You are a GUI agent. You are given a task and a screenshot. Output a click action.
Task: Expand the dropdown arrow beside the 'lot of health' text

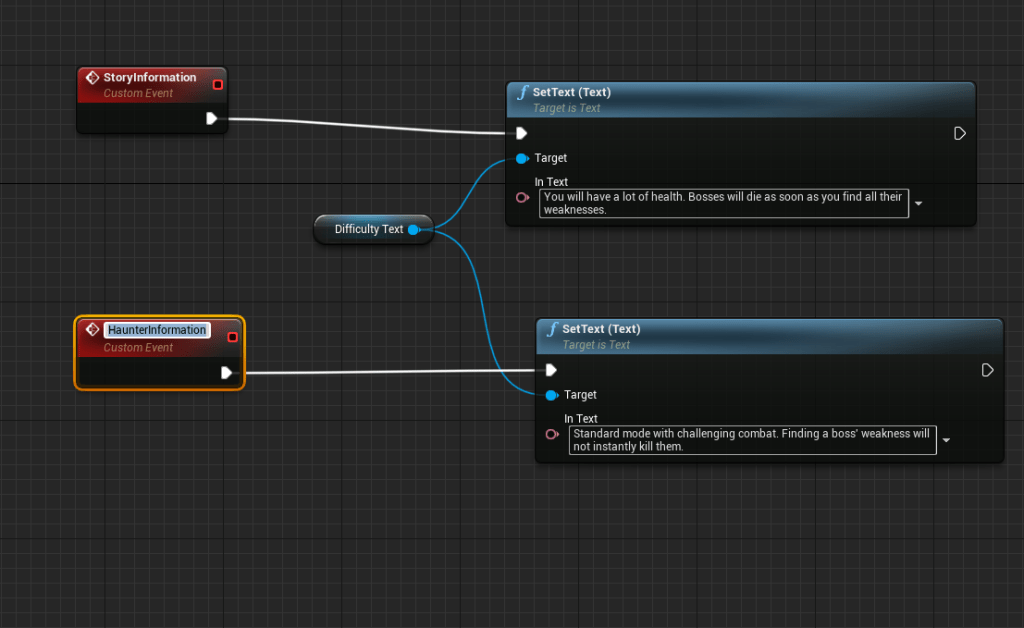point(919,203)
